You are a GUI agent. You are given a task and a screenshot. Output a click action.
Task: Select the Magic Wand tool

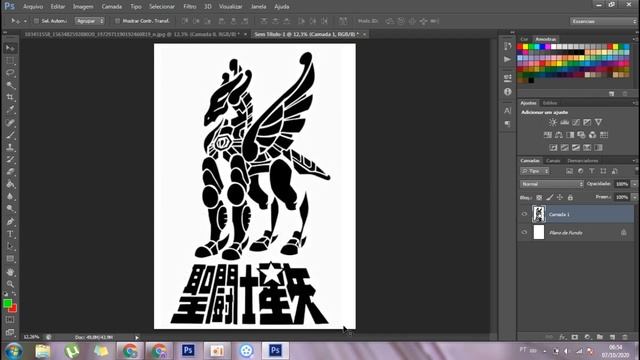click(x=10, y=85)
